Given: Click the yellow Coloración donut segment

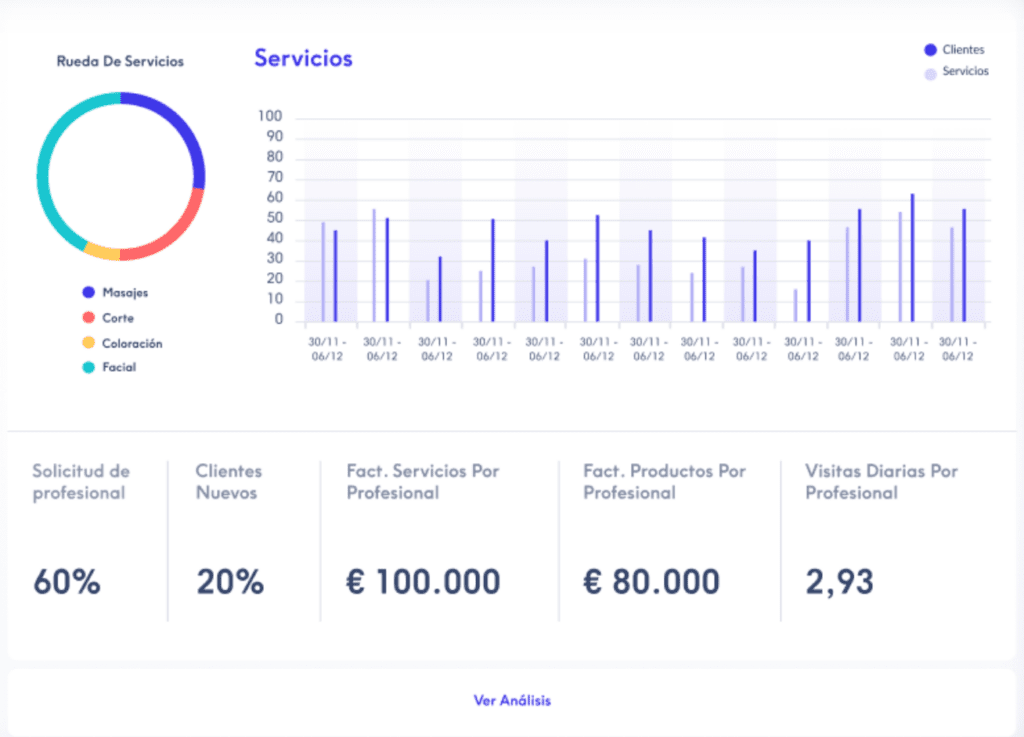Looking at the screenshot, I should 103,252.
